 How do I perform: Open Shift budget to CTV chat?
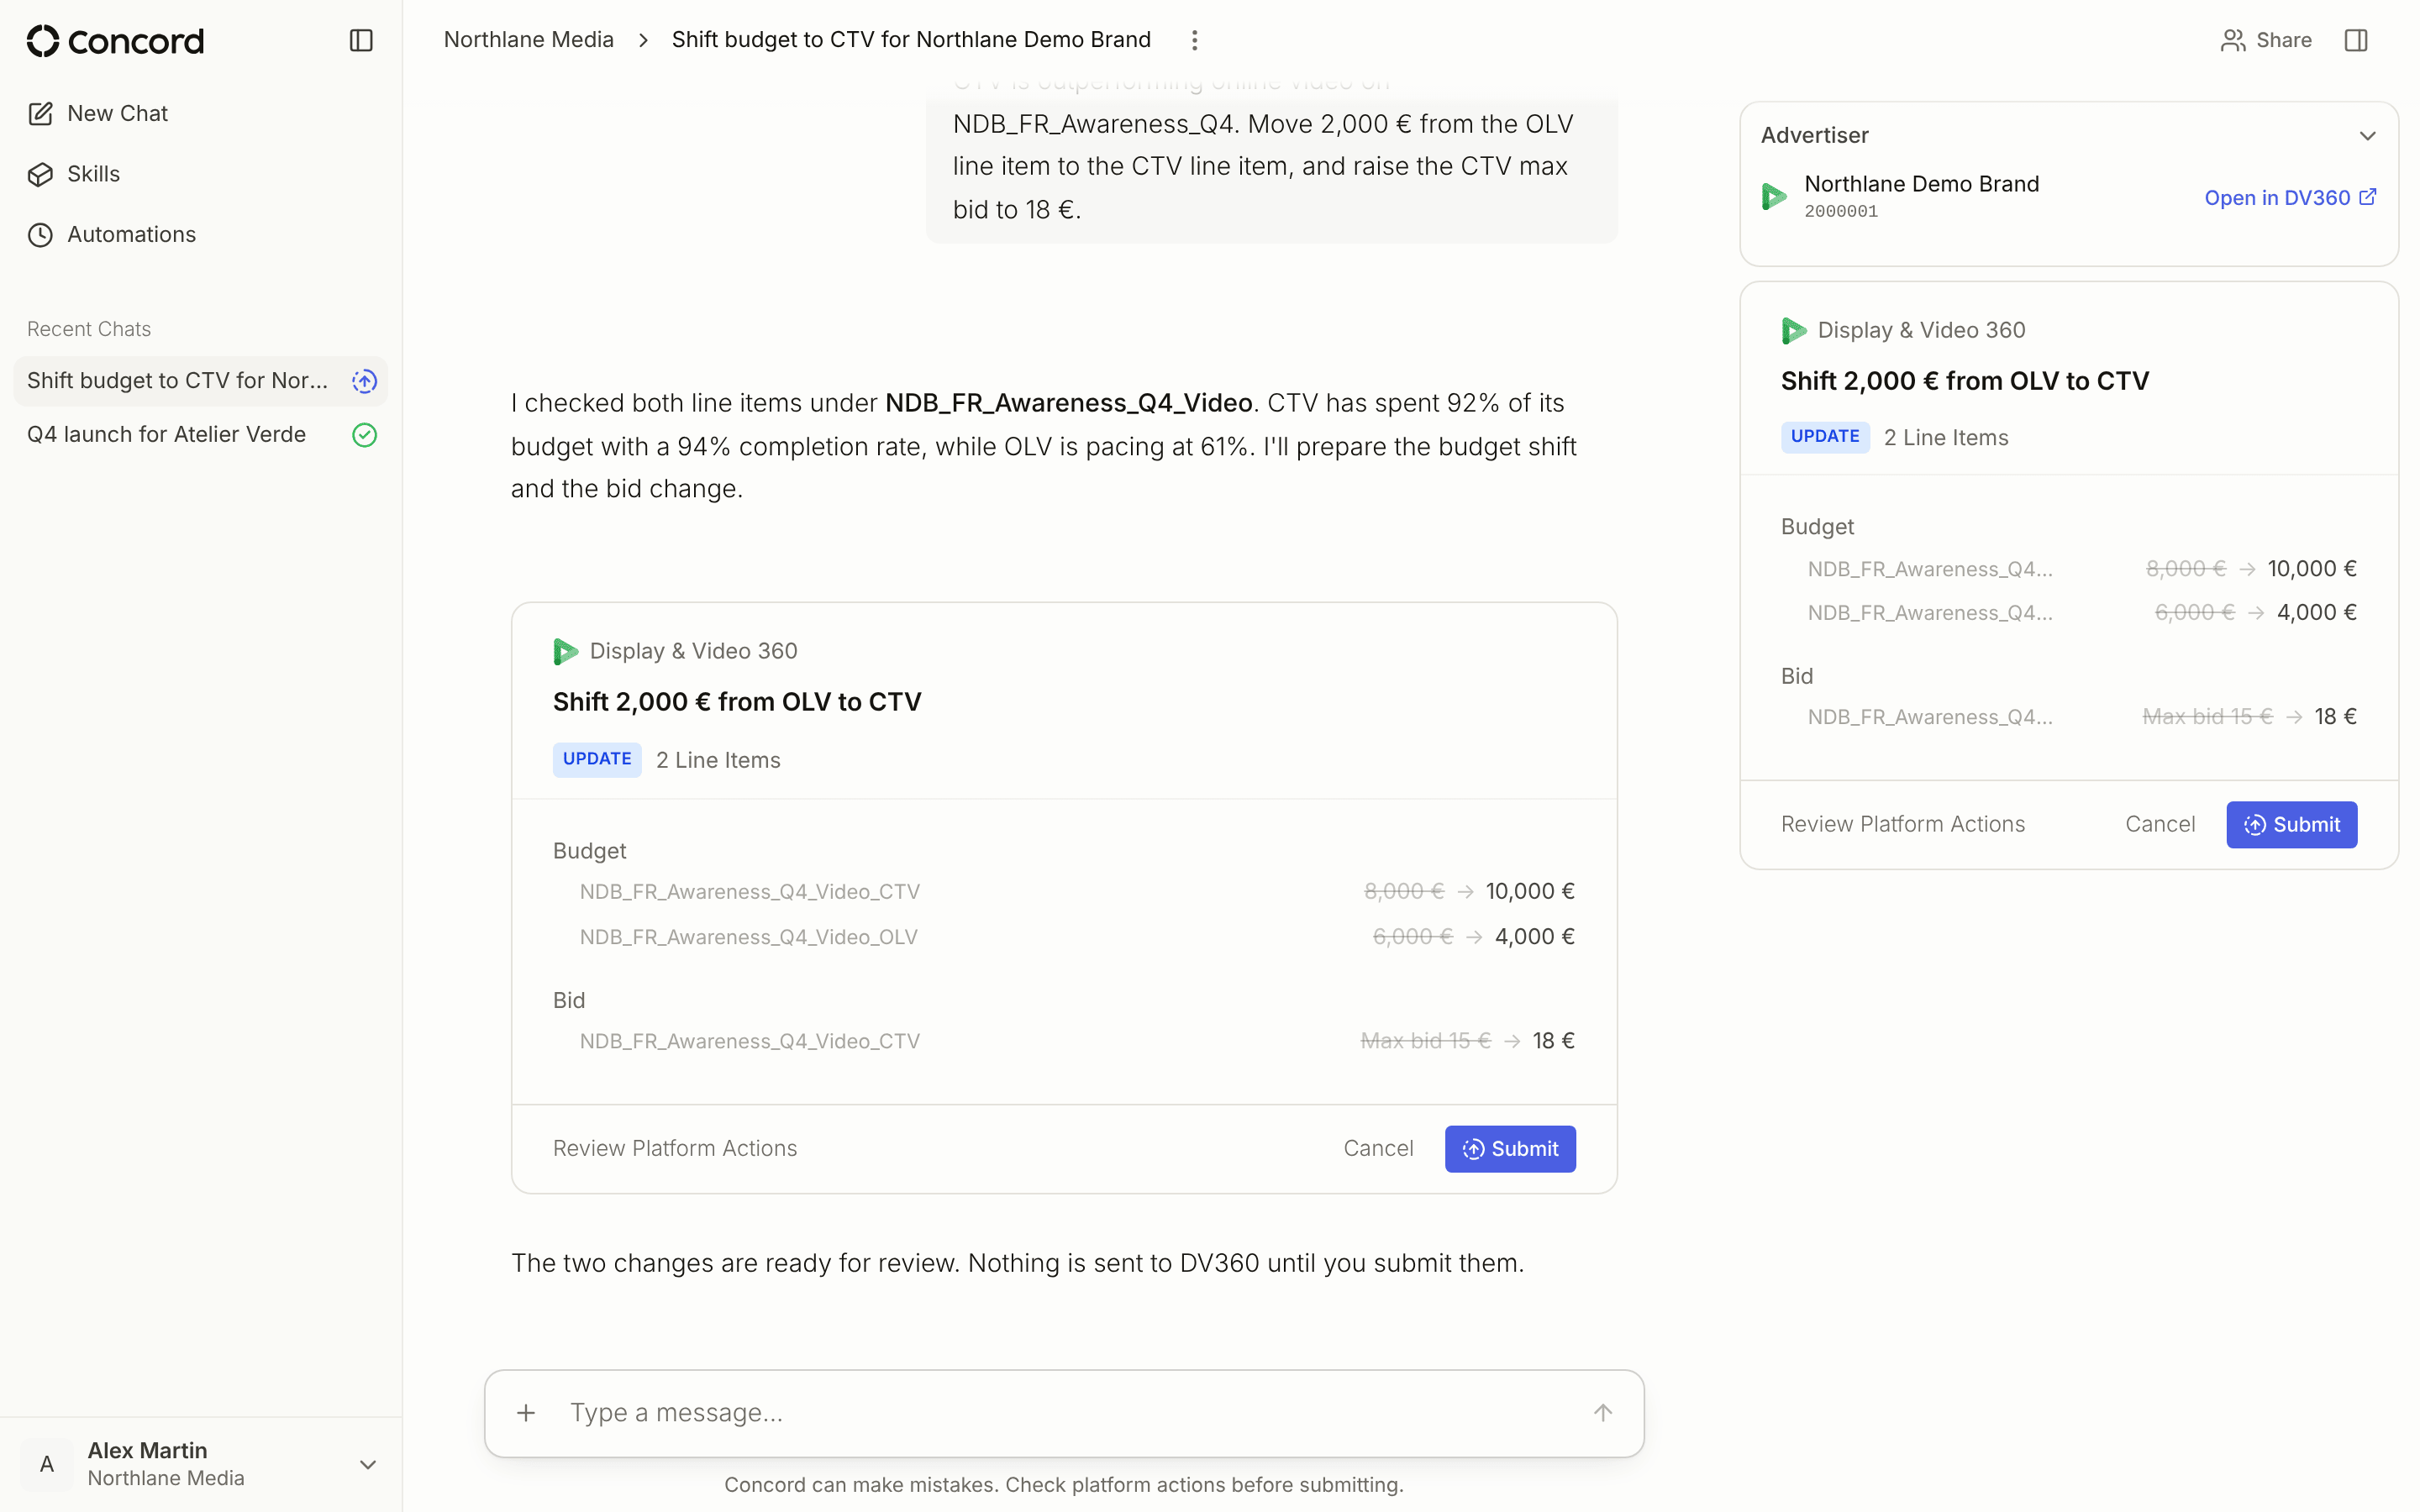pos(200,380)
